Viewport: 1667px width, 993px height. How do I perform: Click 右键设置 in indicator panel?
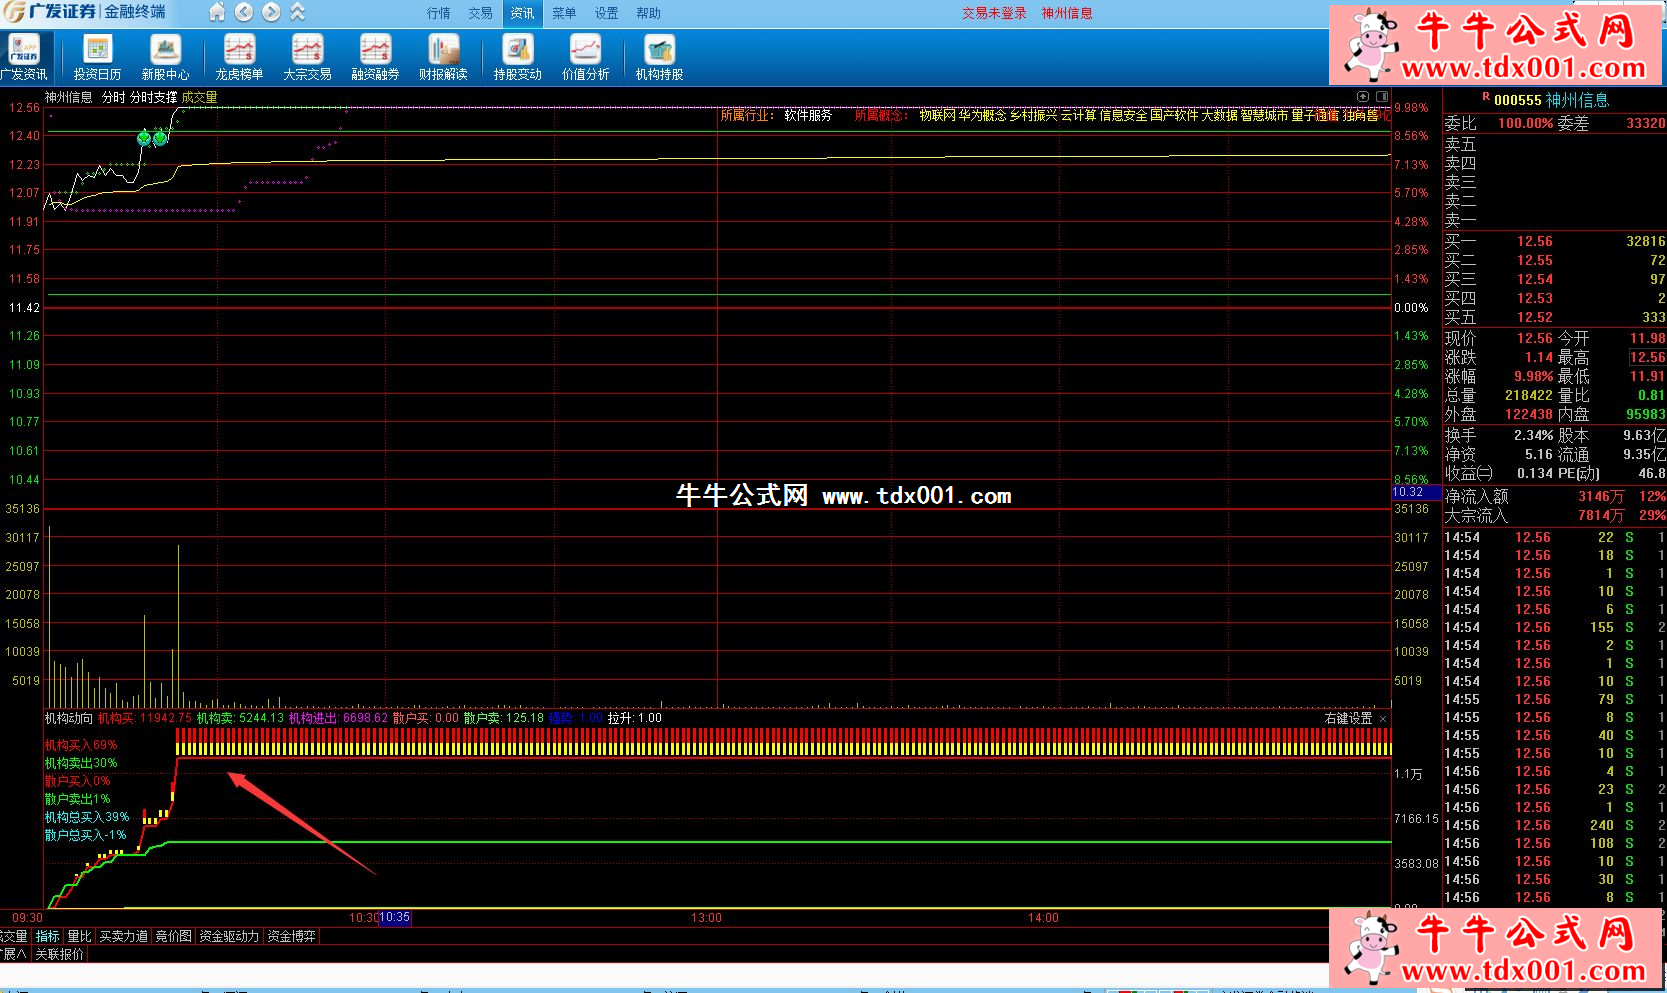coord(1348,718)
